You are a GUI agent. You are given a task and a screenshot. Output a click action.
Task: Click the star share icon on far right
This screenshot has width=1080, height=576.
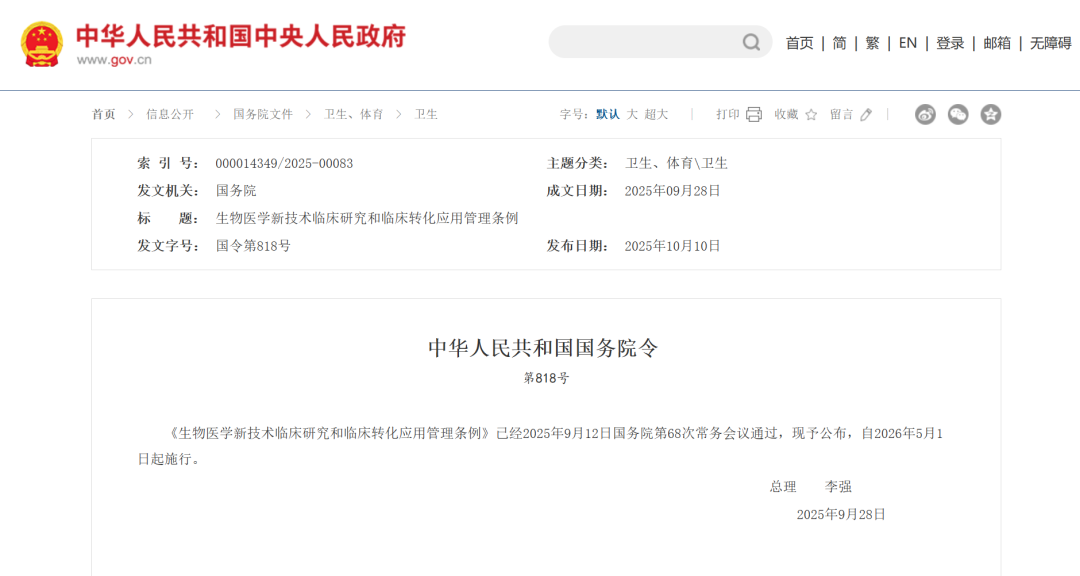991,114
